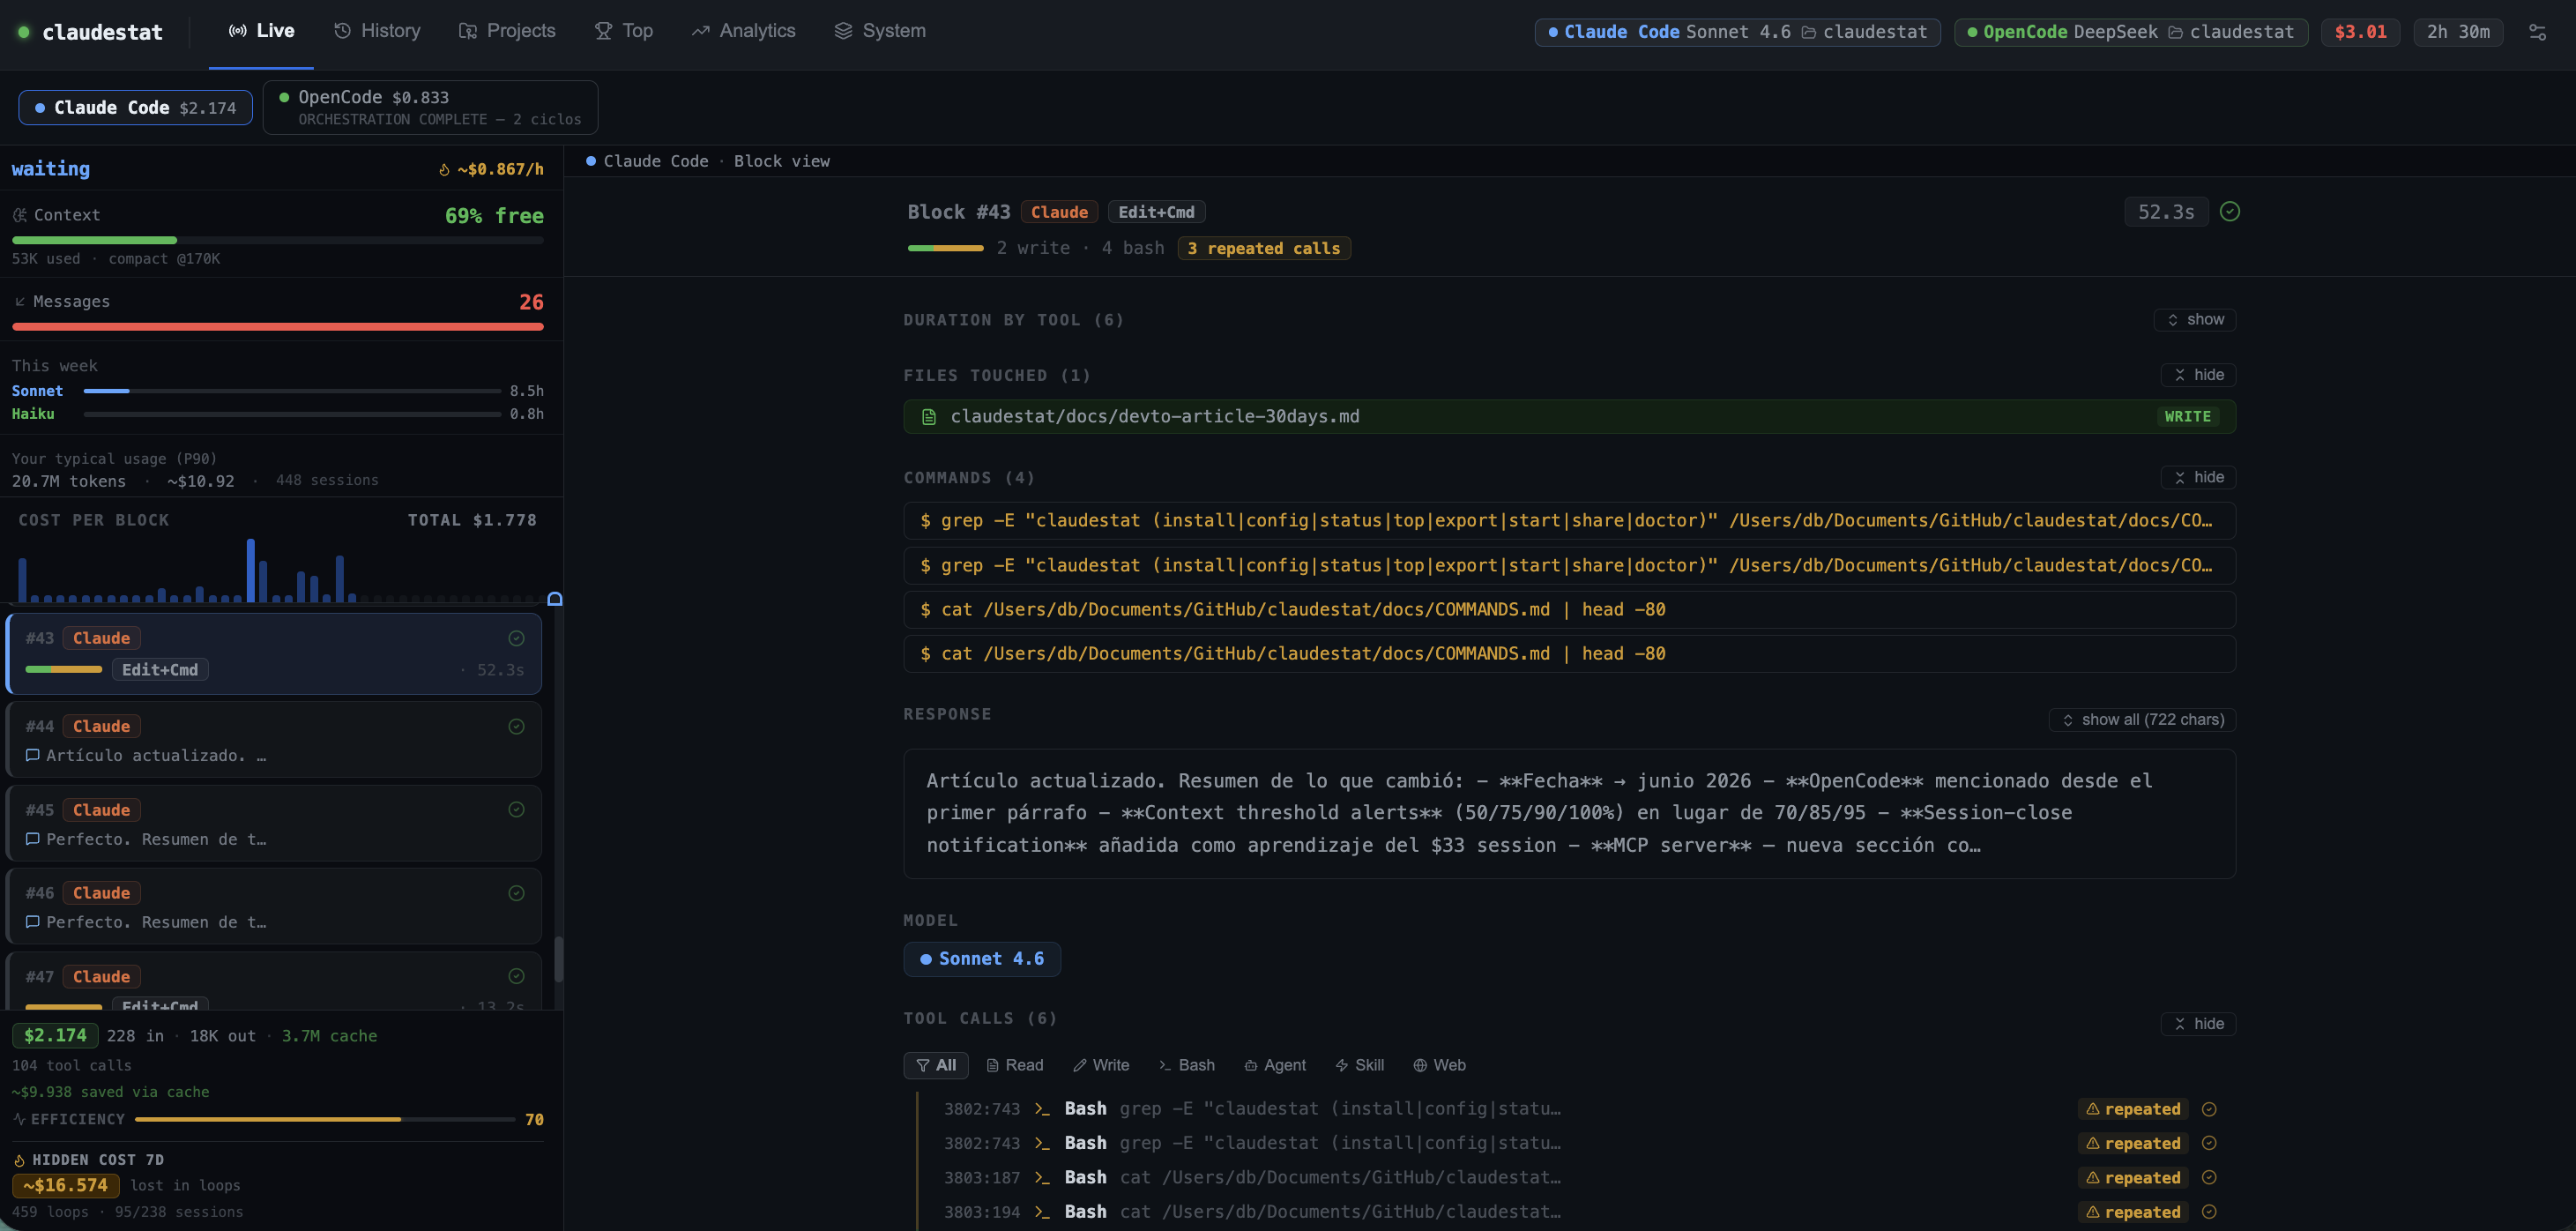Click check status icon on block #44 row
Viewport: 2576px width, 1231px height.
point(516,726)
